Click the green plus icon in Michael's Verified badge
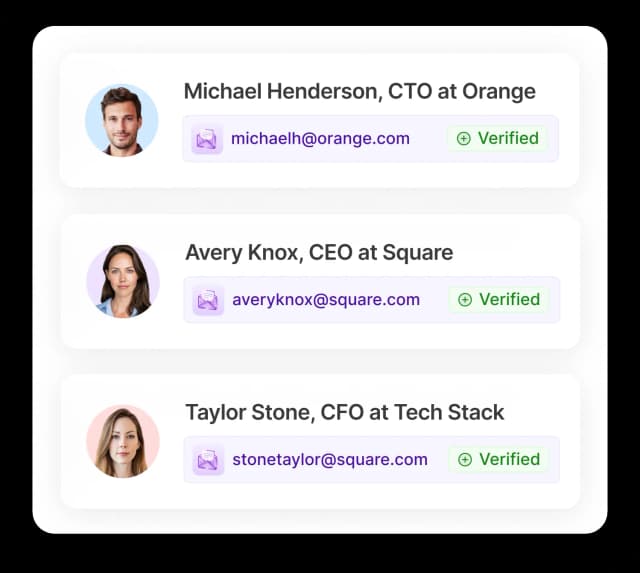 point(464,139)
